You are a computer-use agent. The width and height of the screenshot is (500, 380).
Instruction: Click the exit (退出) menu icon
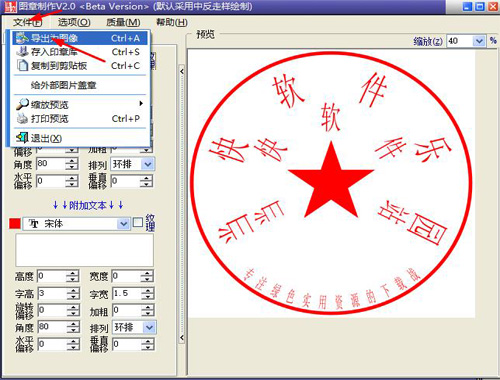pos(22,137)
